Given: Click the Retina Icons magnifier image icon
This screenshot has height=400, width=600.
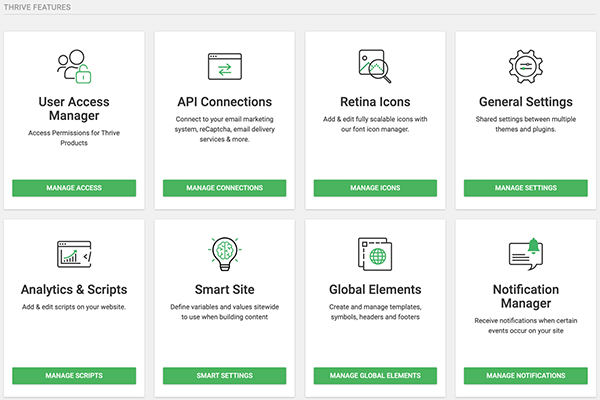Looking at the screenshot, I should [375, 66].
